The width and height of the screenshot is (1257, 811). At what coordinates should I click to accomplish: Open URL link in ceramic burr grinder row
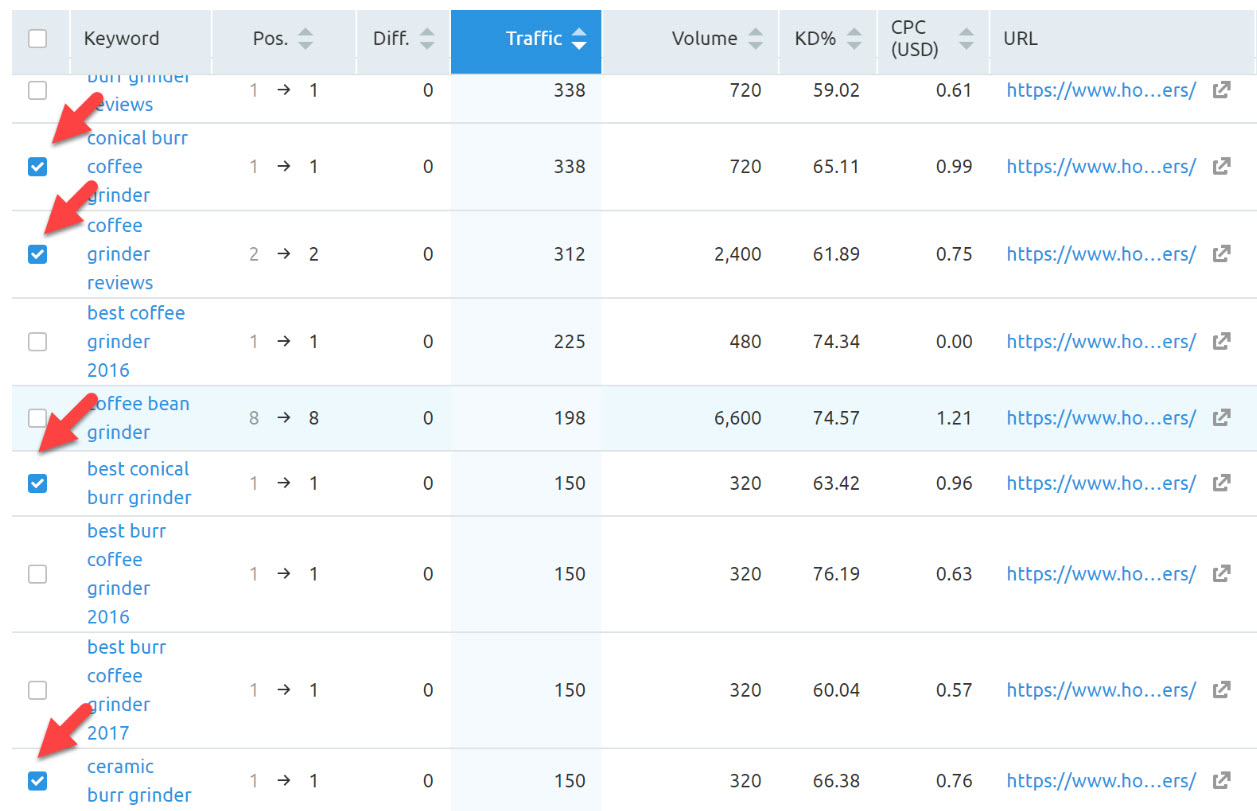click(x=1101, y=780)
